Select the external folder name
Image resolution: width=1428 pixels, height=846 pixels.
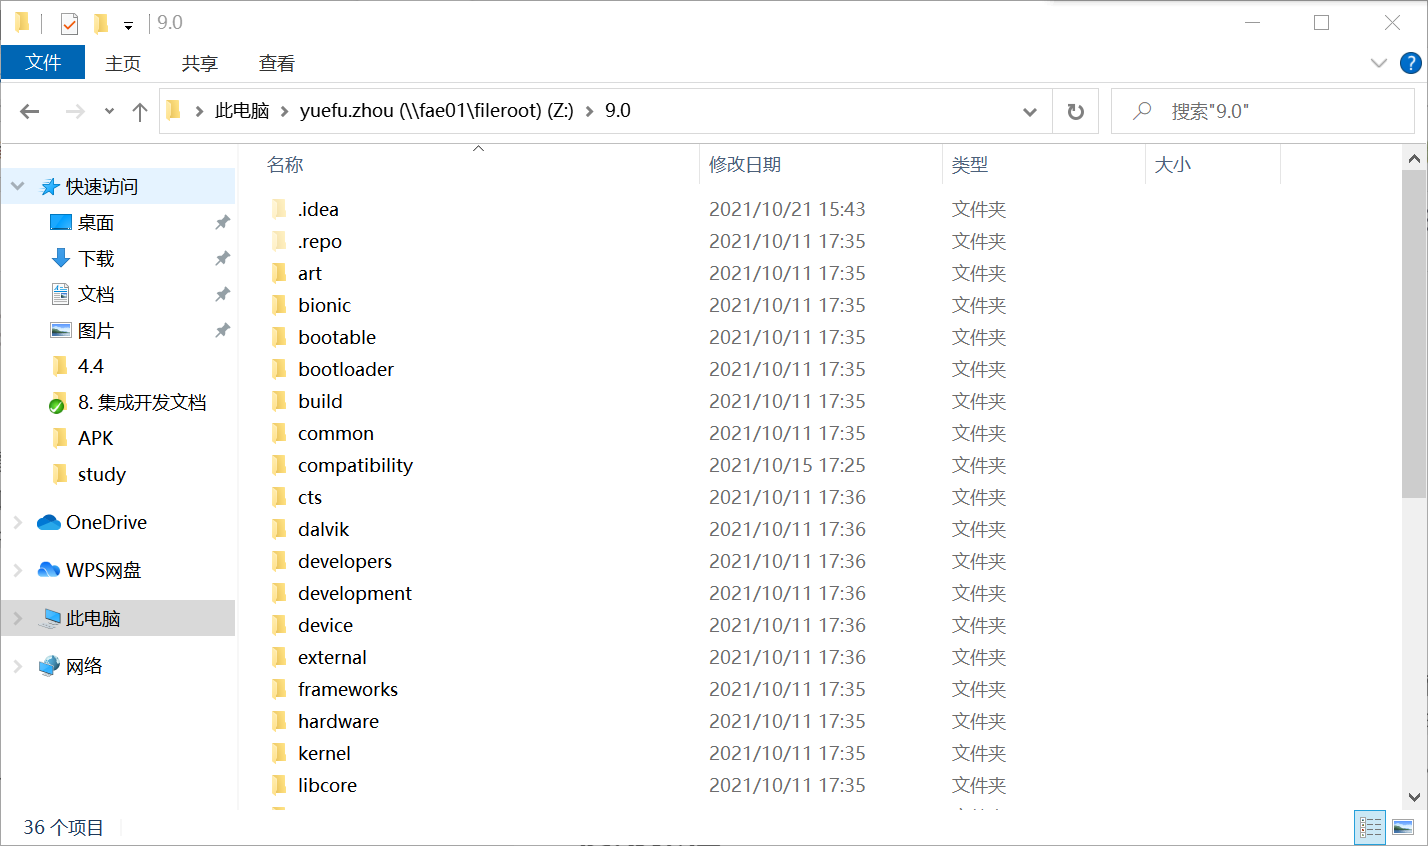[332, 657]
